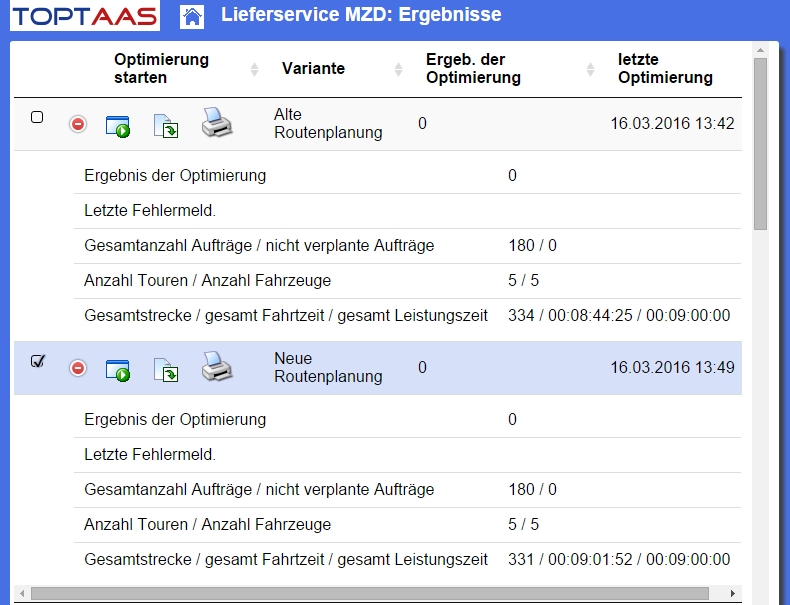This screenshot has width=790, height=605.
Task: Uncheck the Neue Routenplanung checkbox
Action: click(x=38, y=361)
